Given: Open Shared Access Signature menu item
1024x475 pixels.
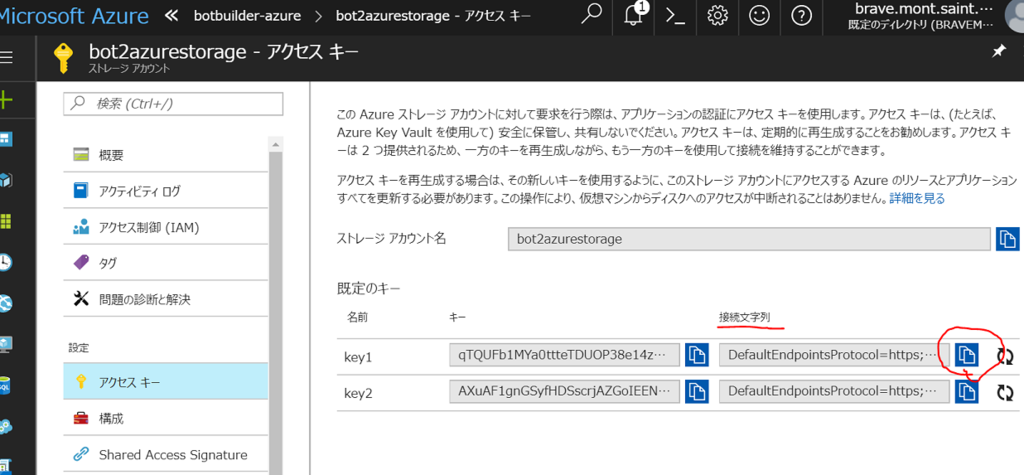Looking at the screenshot, I should (165, 454).
